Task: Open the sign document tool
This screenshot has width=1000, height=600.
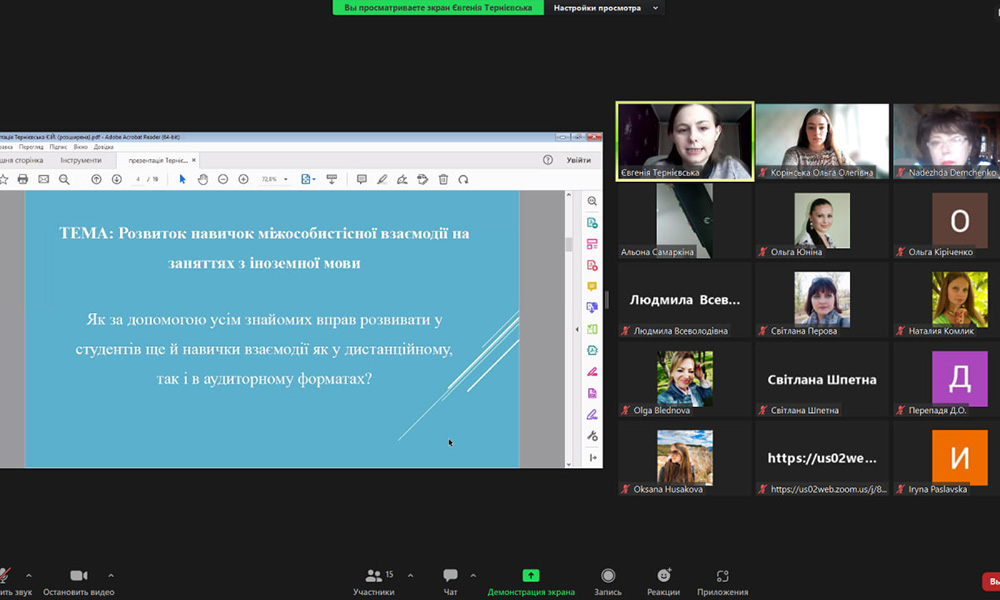Action: (402, 179)
